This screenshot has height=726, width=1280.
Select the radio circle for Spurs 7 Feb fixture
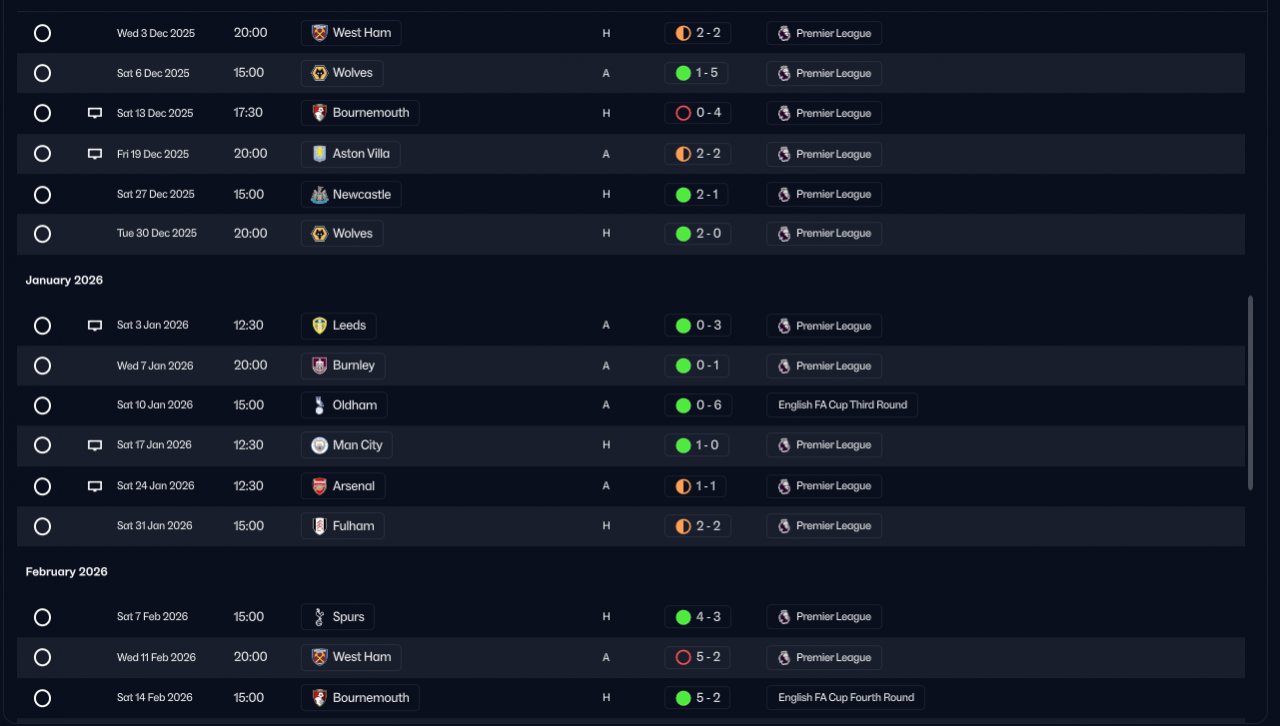pos(42,617)
